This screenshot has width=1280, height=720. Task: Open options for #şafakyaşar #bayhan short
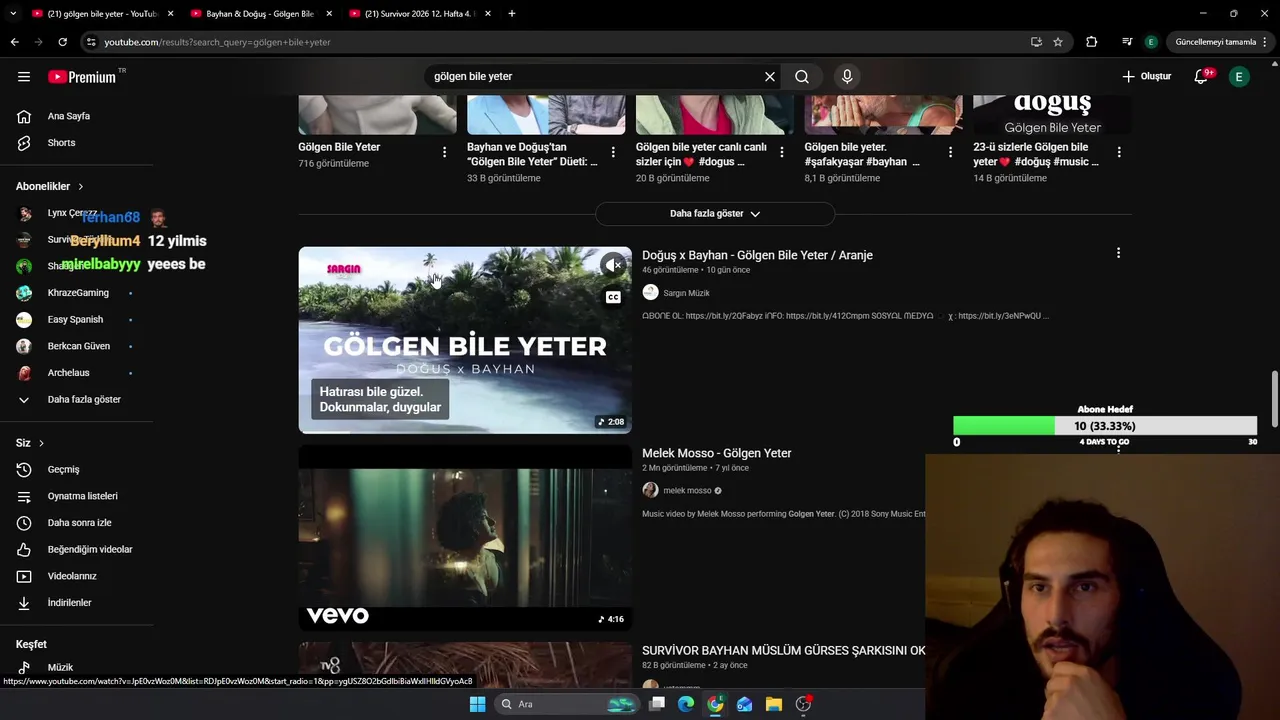coord(951,152)
